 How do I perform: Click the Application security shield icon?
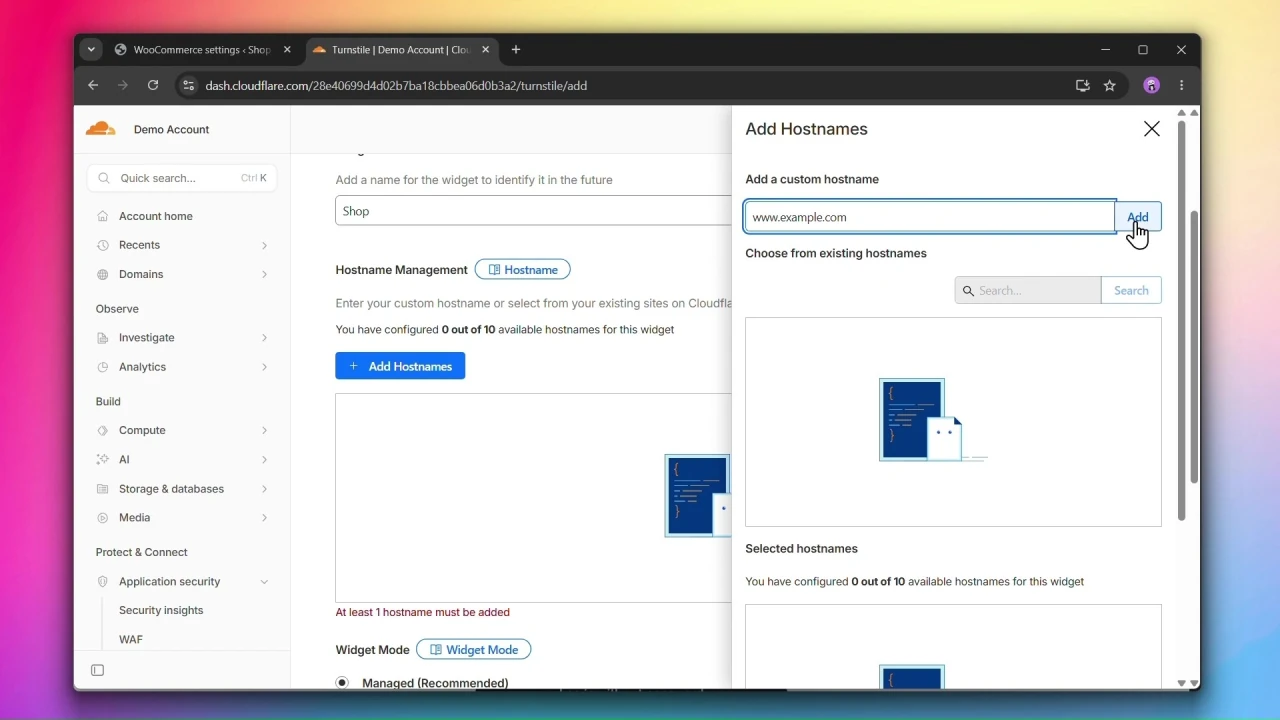103,582
